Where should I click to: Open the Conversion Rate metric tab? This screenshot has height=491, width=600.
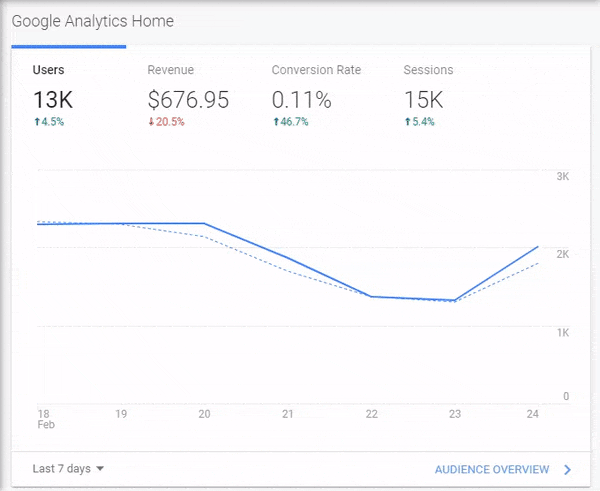pyautogui.click(x=316, y=70)
